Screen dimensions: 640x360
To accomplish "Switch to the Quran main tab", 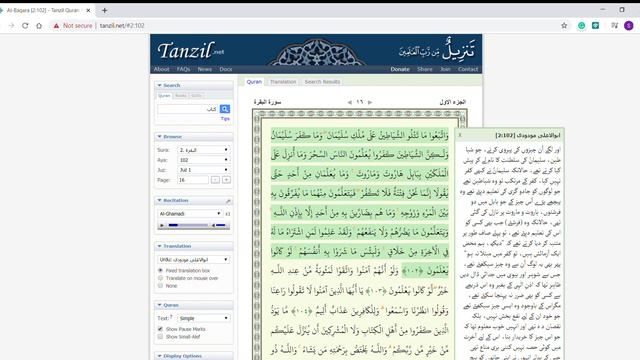I will (254, 82).
